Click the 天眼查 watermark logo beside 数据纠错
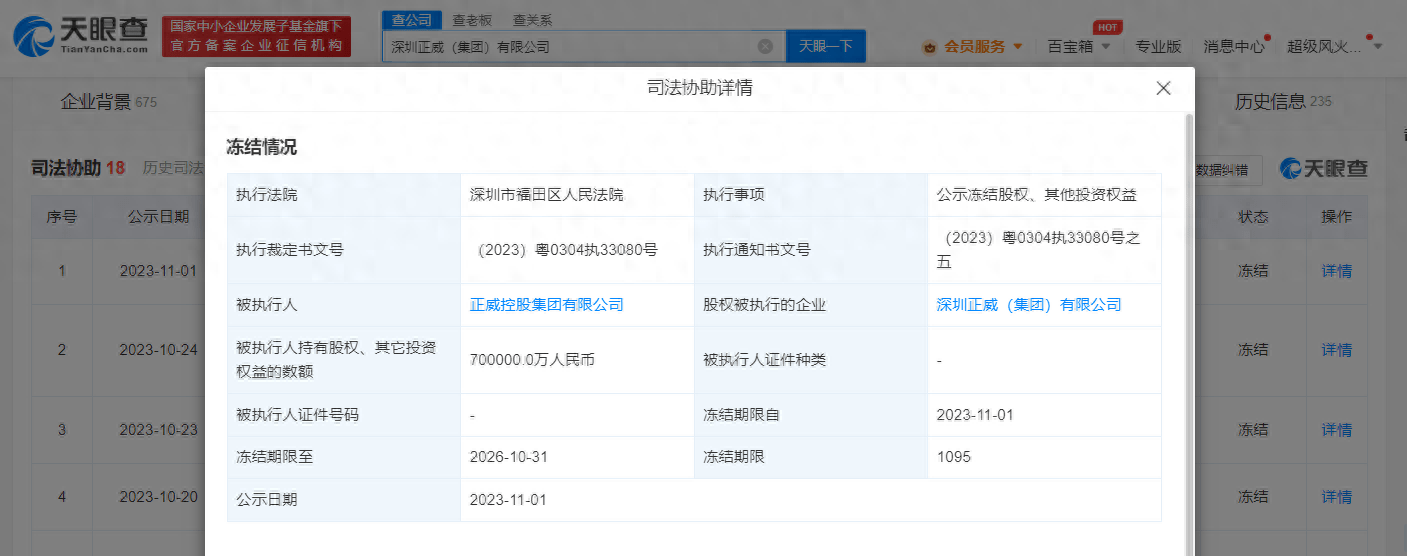This screenshot has height=556, width=1407. (1324, 169)
